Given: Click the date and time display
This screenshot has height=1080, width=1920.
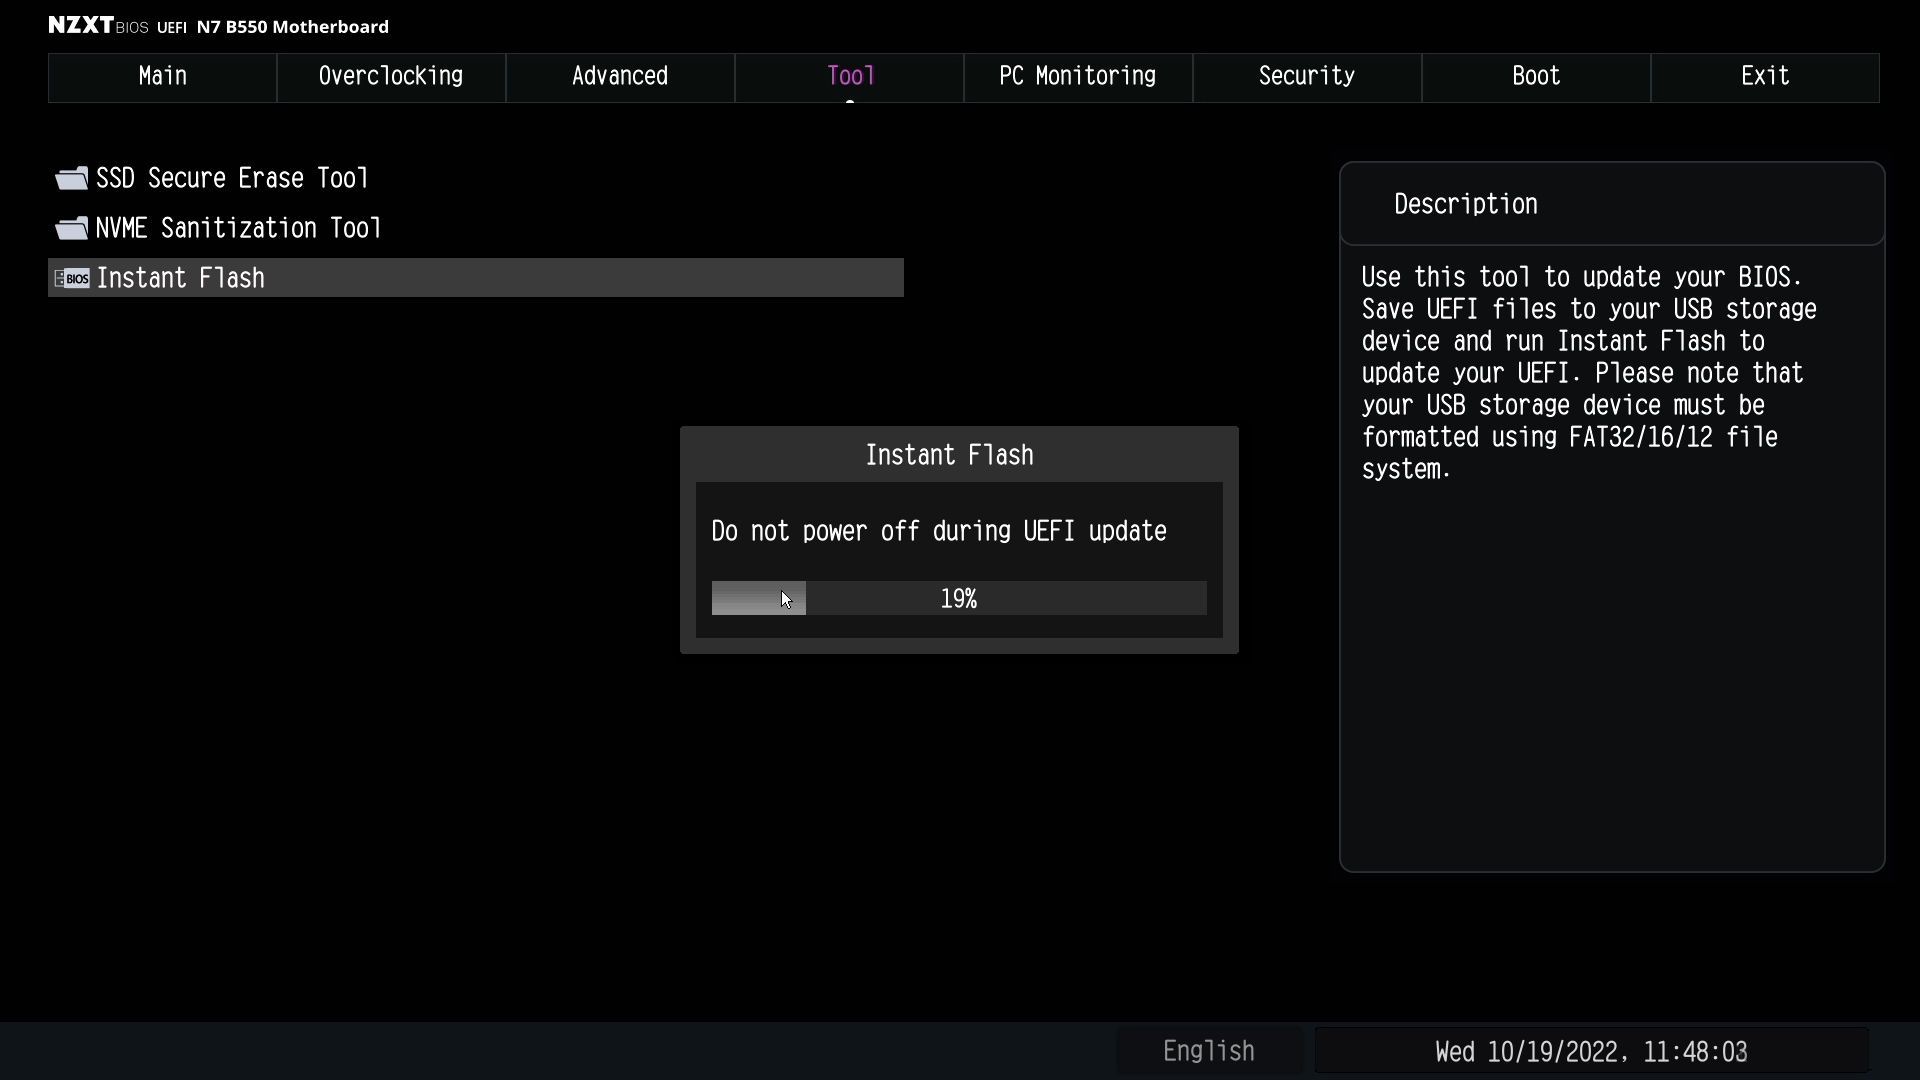Looking at the screenshot, I should tap(1591, 1051).
